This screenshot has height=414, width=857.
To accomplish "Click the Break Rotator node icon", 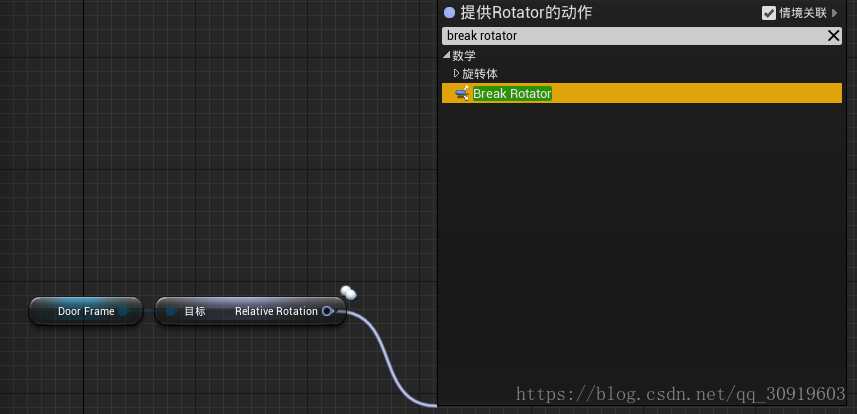I will coord(462,94).
